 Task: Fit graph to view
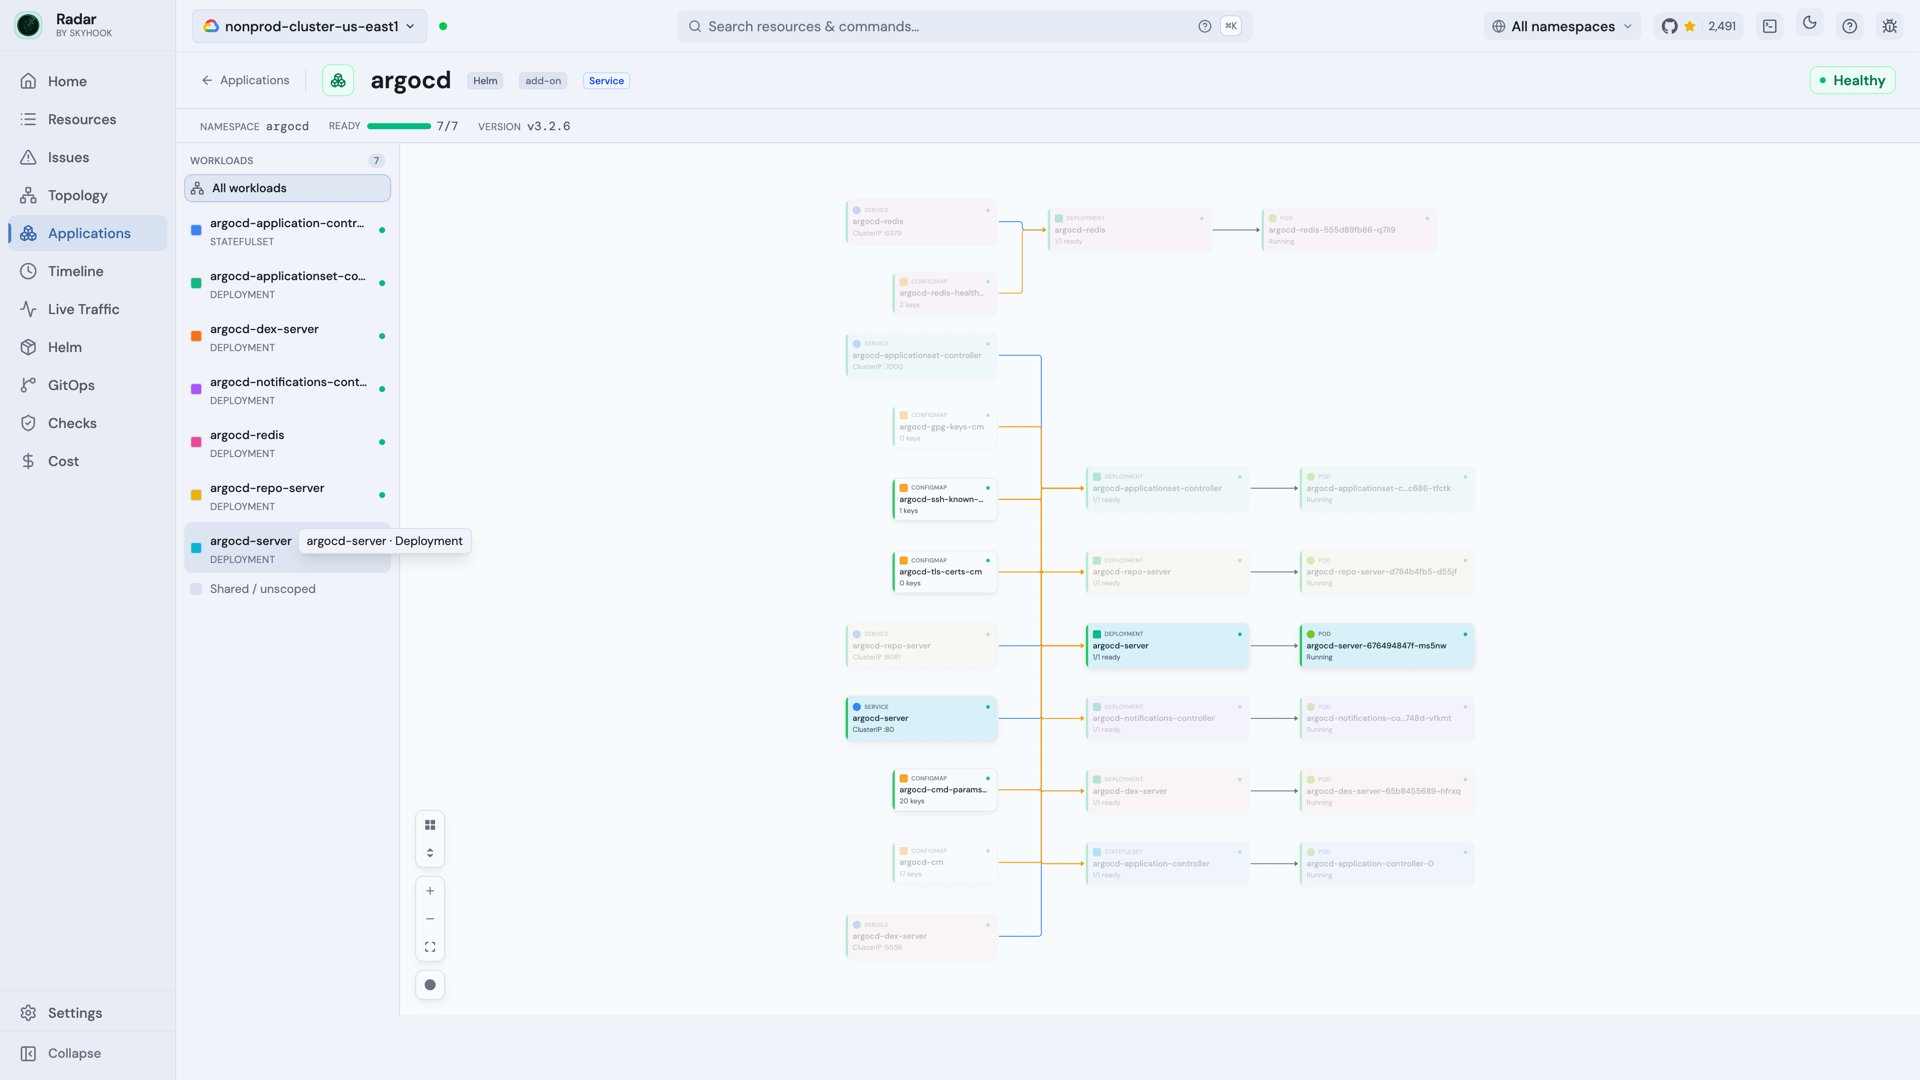(x=430, y=947)
